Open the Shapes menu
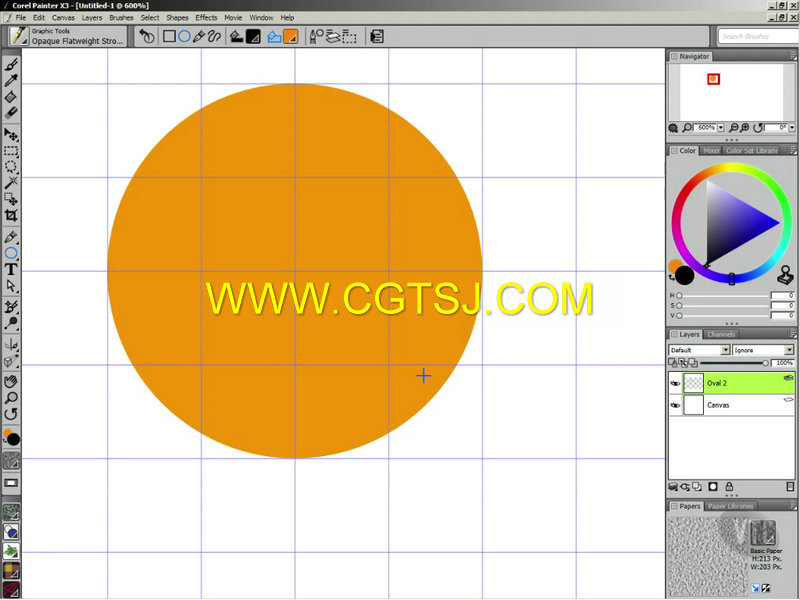Viewport: 800px width, 600px height. tap(177, 17)
